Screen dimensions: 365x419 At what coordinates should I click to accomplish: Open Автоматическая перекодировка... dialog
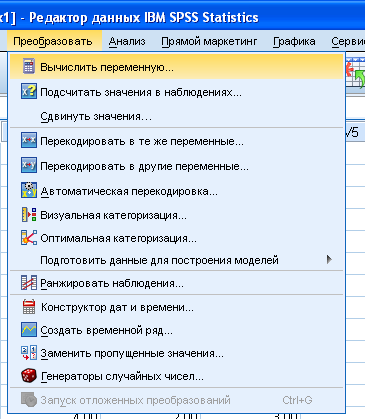click(x=176, y=191)
